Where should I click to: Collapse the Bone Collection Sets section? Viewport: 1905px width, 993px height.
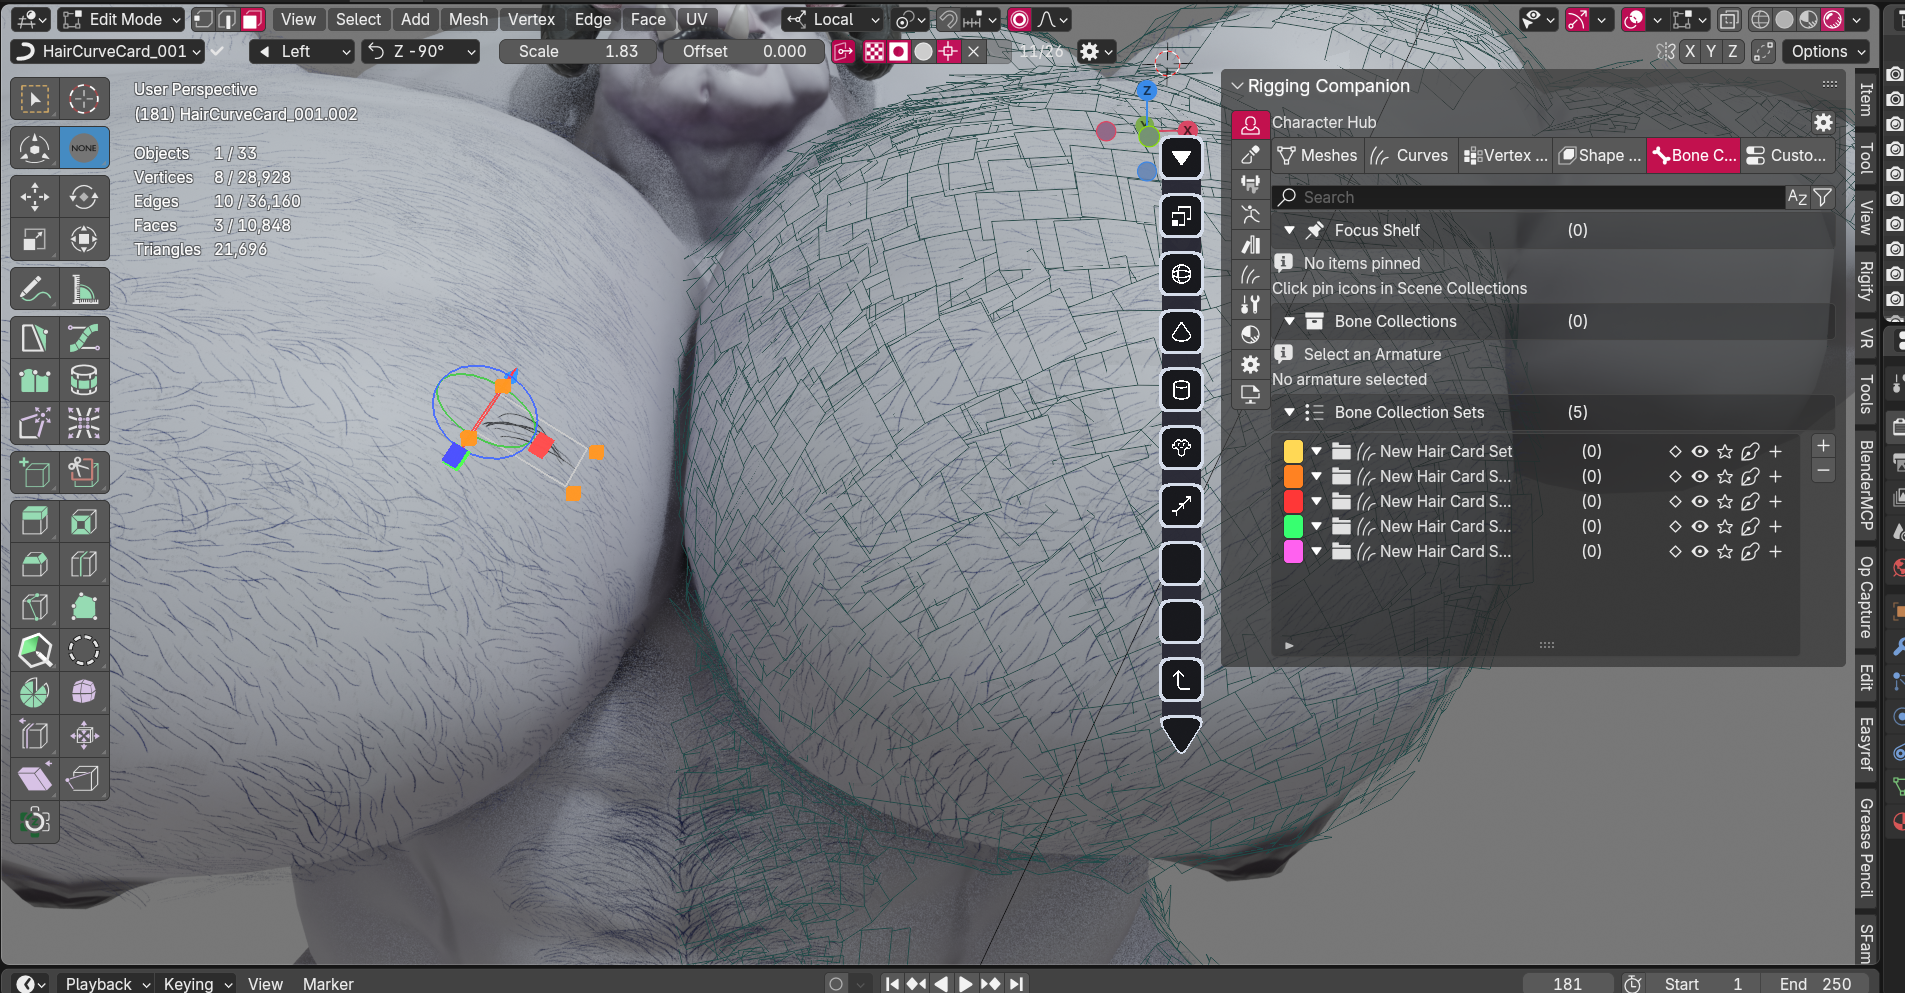pyautogui.click(x=1290, y=412)
